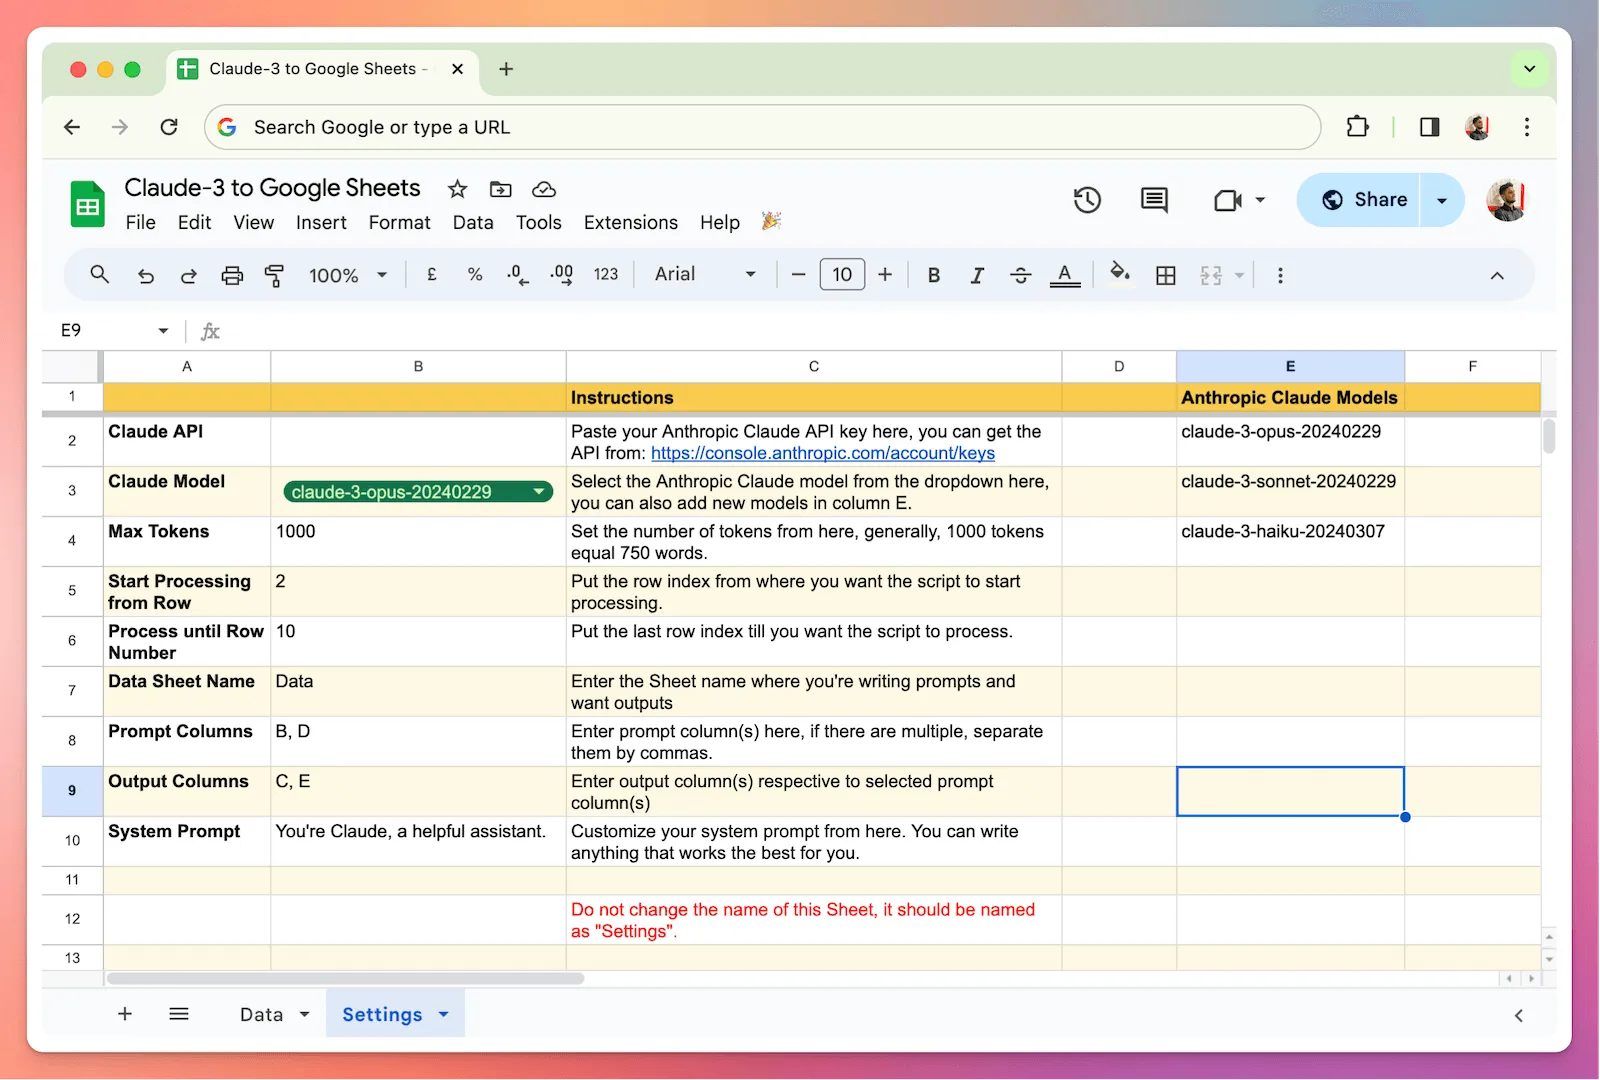Open the Help menu
Viewport: 1600px width, 1080px height.
(720, 222)
